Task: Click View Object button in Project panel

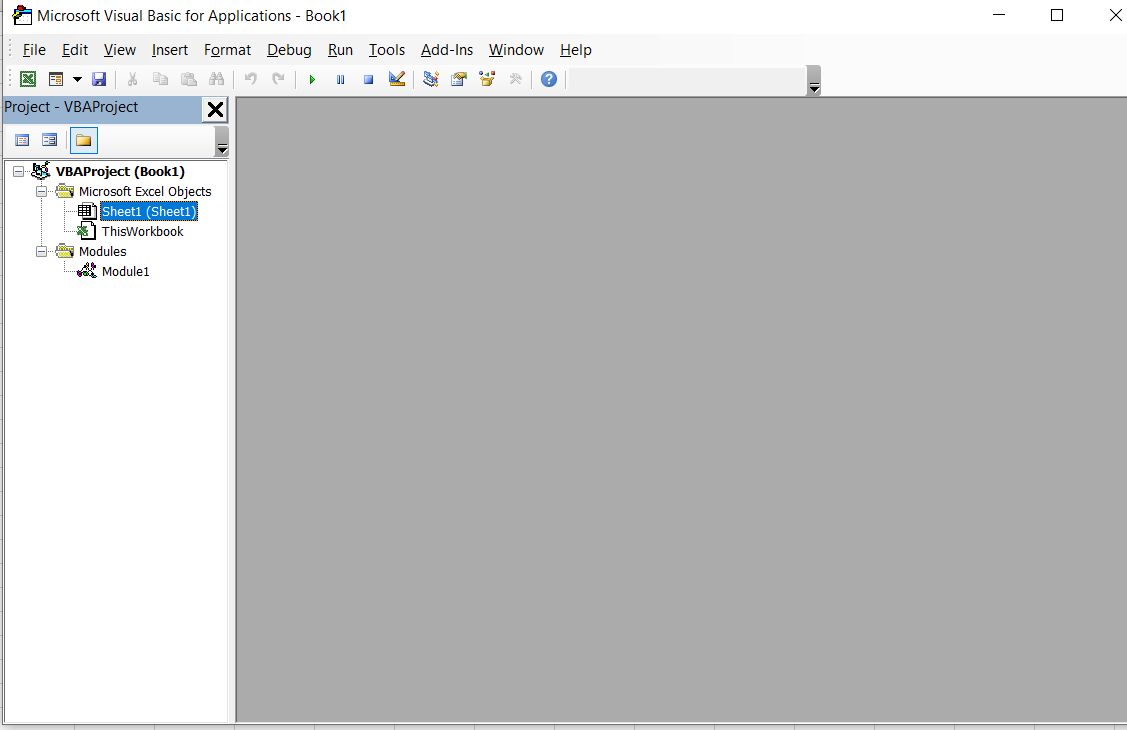Action: click(49, 140)
